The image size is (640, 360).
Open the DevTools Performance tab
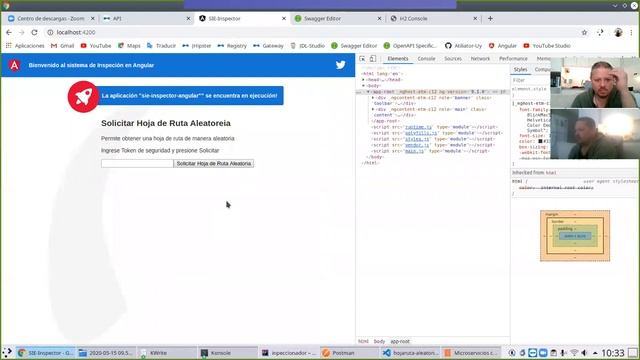pyautogui.click(x=513, y=59)
